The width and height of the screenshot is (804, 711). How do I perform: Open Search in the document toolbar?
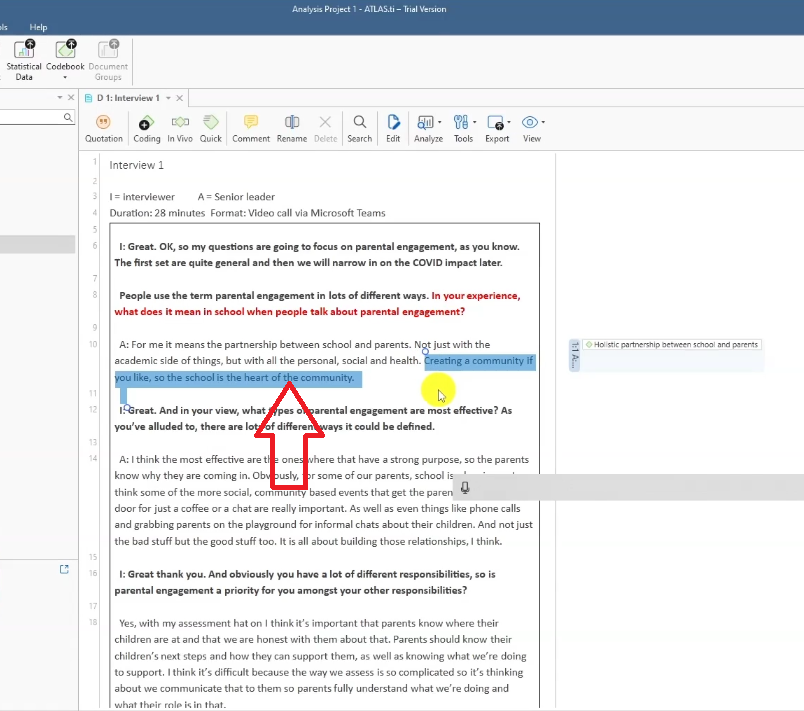coord(359,127)
